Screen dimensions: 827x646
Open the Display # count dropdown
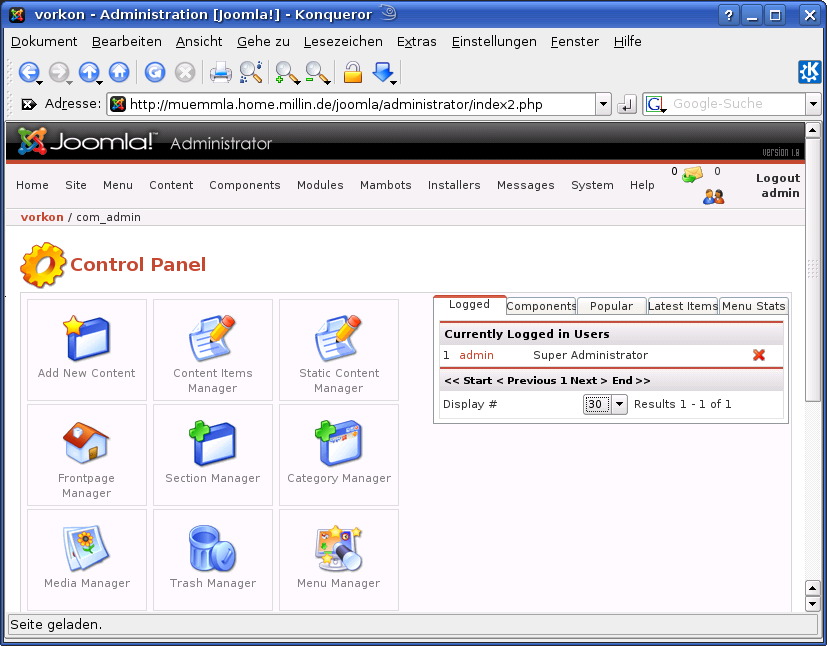(x=620, y=404)
